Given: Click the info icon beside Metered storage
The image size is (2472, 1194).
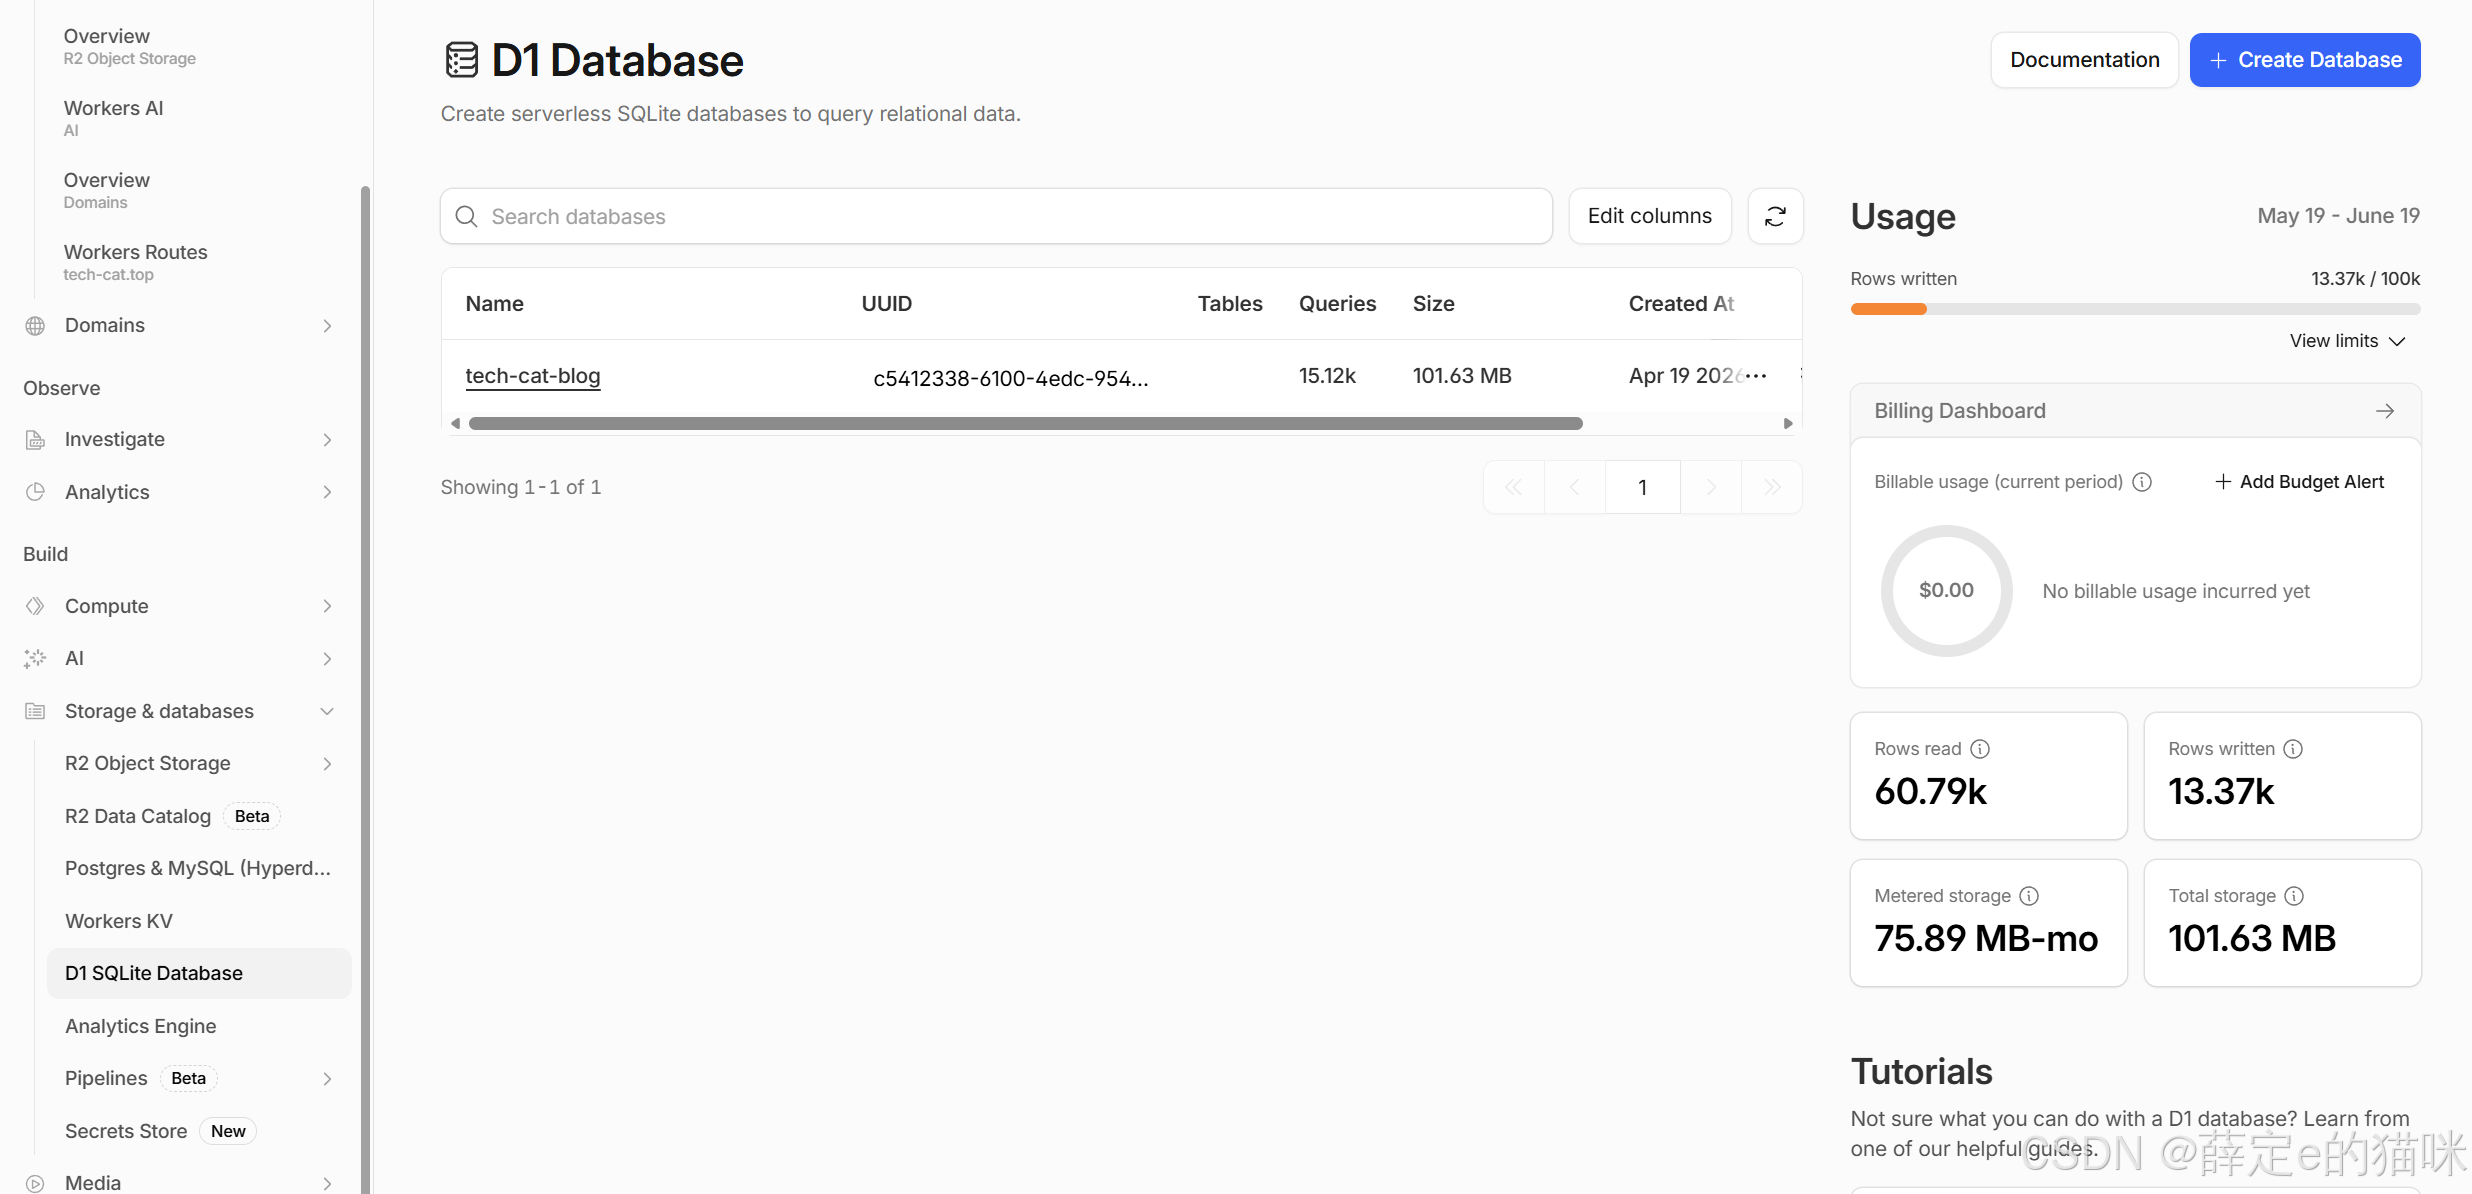Looking at the screenshot, I should pyautogui.click(x=2029, y=896).
